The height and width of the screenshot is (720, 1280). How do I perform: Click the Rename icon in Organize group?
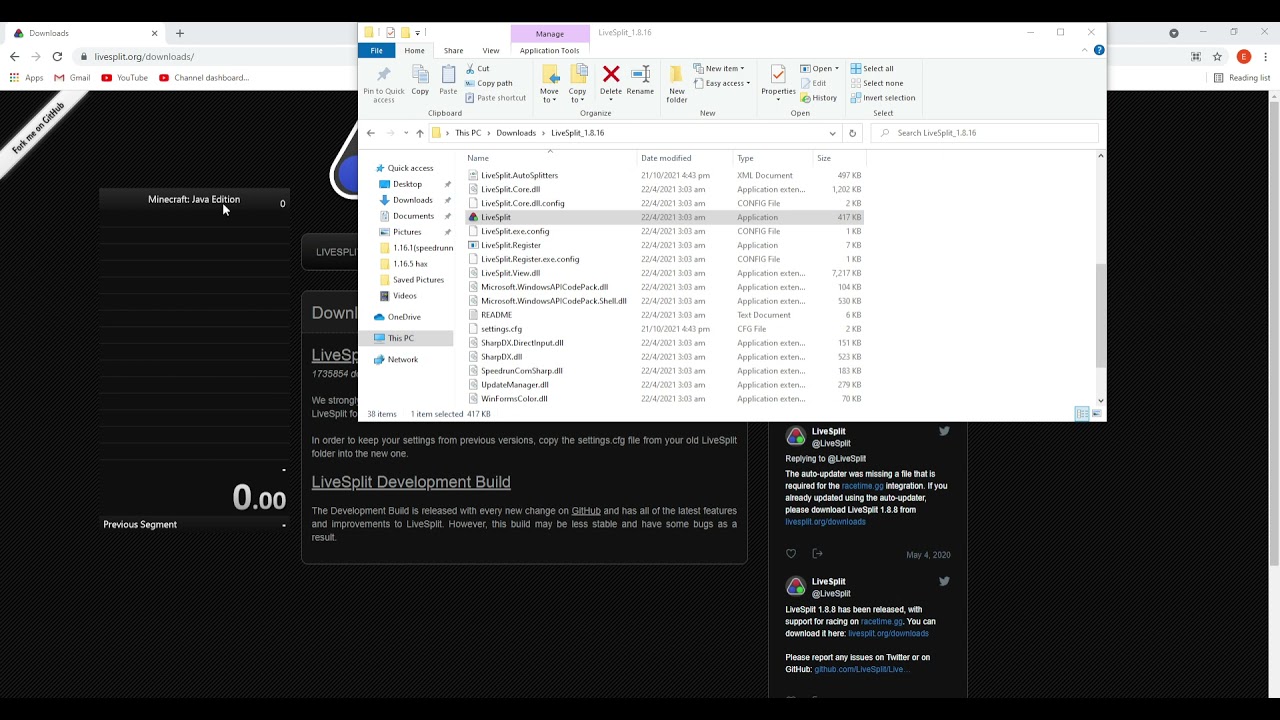640,75
